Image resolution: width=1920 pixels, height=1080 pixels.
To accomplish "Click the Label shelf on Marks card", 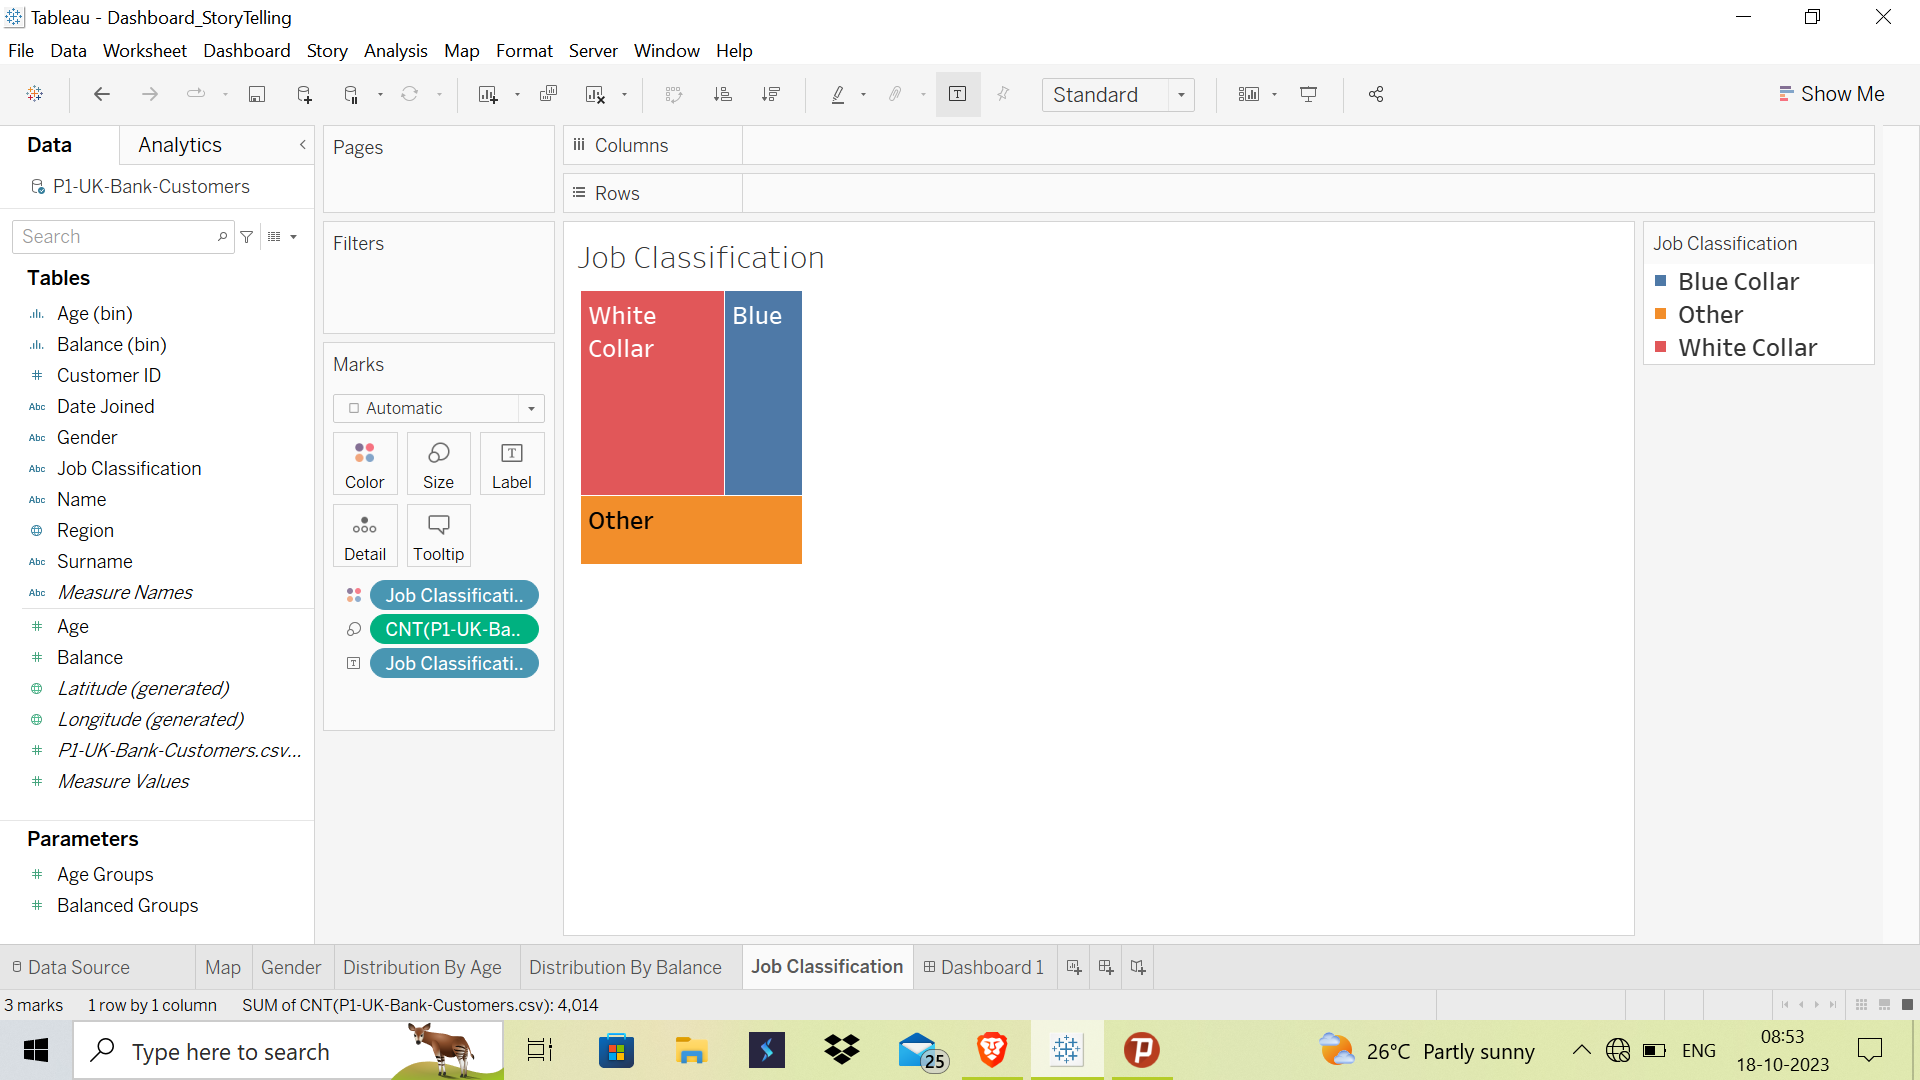I will point(511,463).
